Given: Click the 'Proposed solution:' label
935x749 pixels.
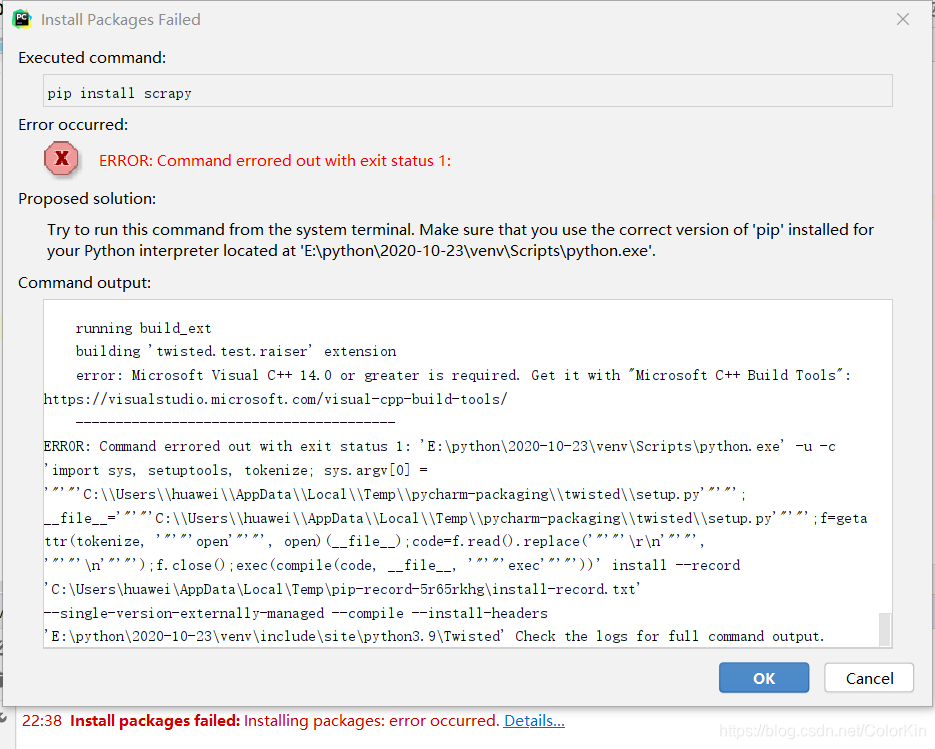Looking at the screenshot, I should click(x=87, y=199).
